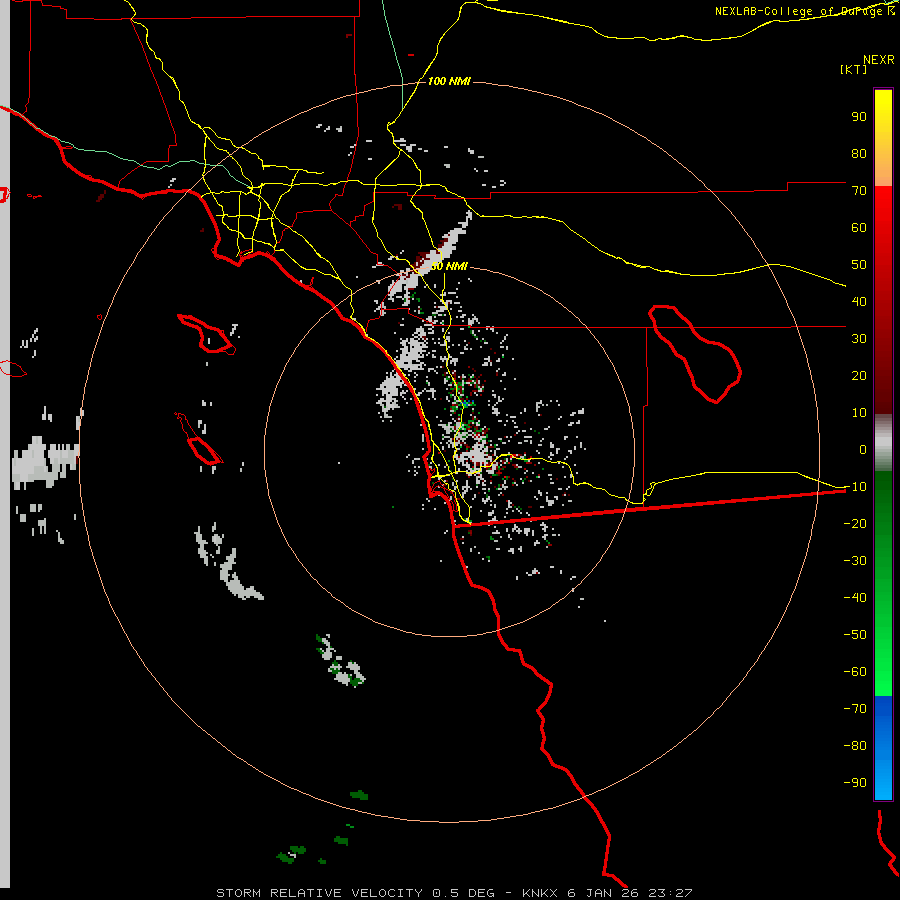Click the -60 value on velocity scale
This screenshot has height=900, width=900.
click(855, 672)
